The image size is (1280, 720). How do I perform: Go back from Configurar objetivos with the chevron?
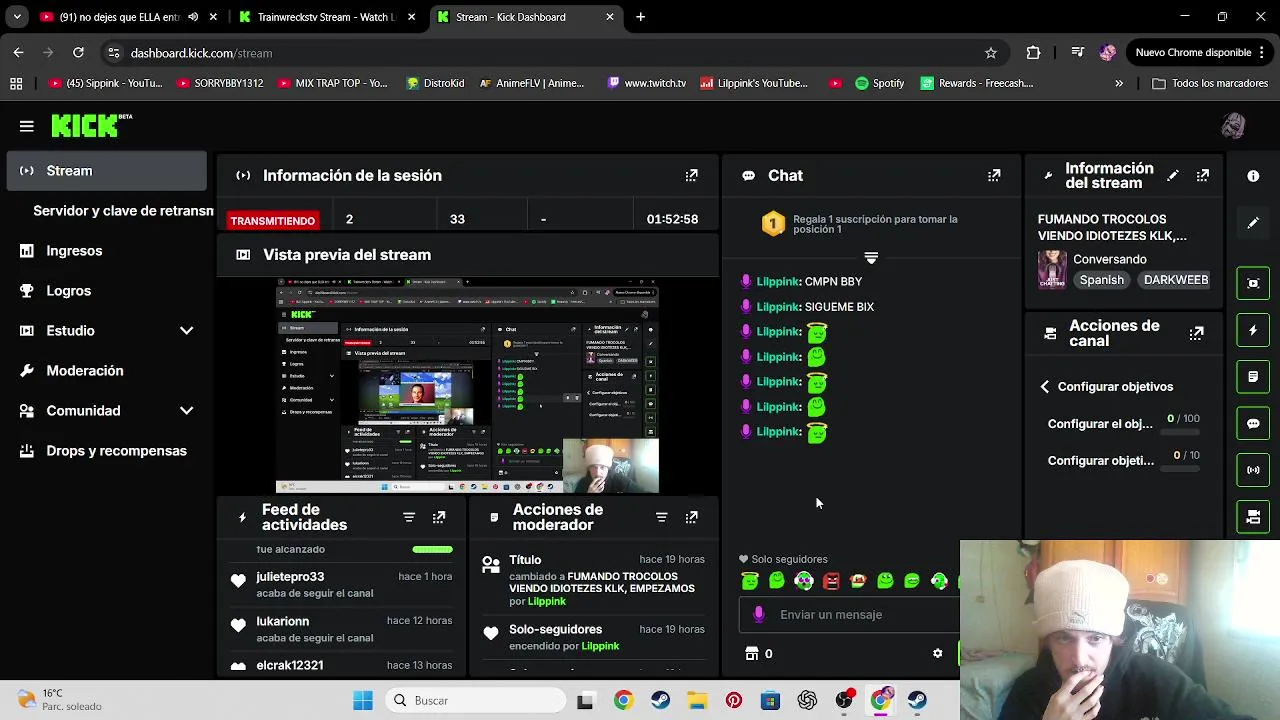point(1044,387)
